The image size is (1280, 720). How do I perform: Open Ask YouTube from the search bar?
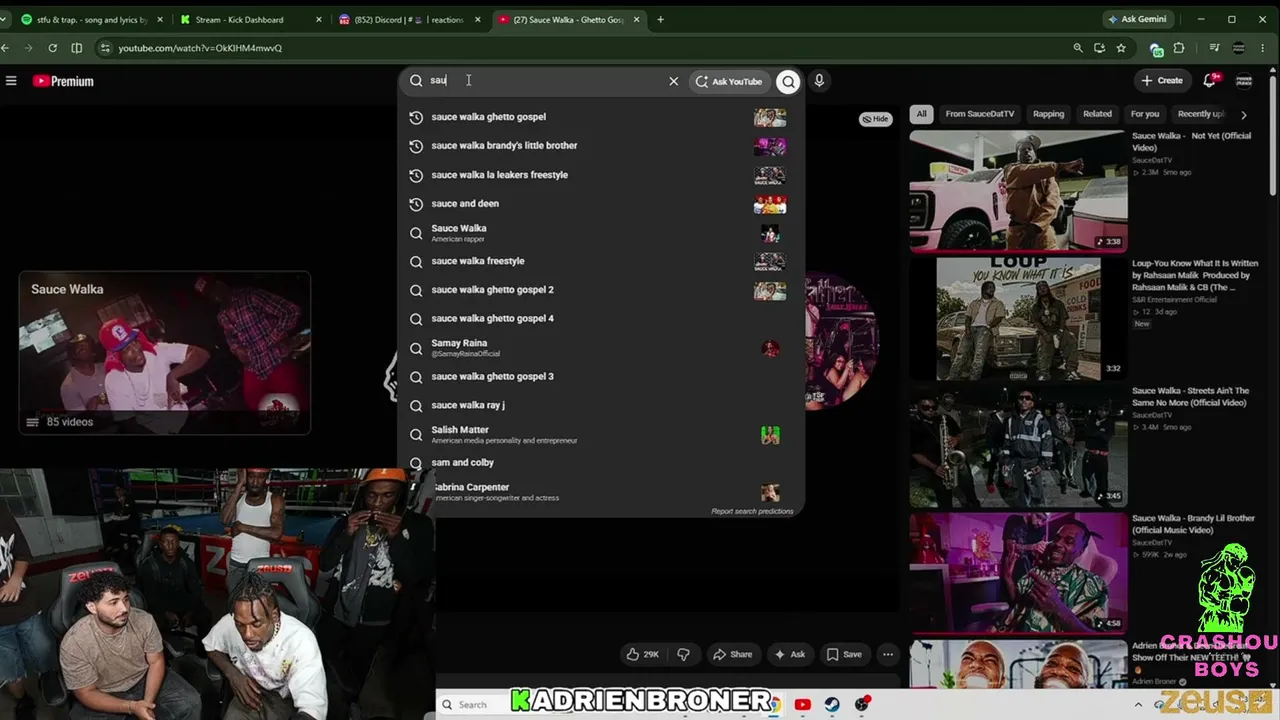click(729, 81)
